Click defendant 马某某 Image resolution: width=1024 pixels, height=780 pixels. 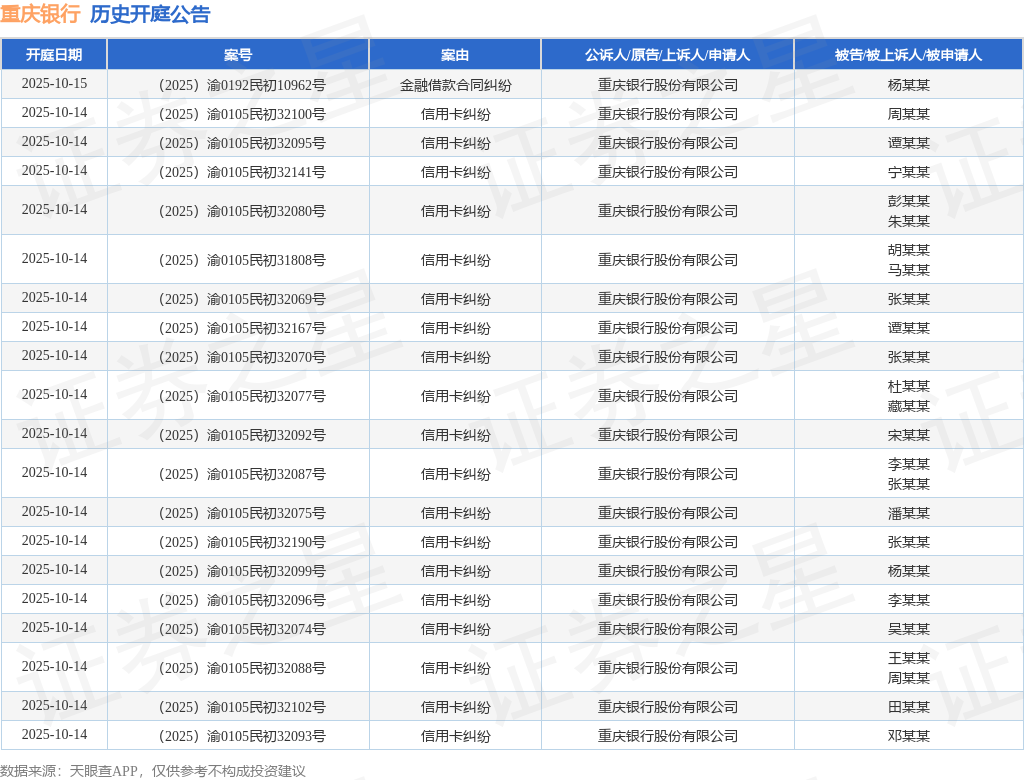click(908, 270)
